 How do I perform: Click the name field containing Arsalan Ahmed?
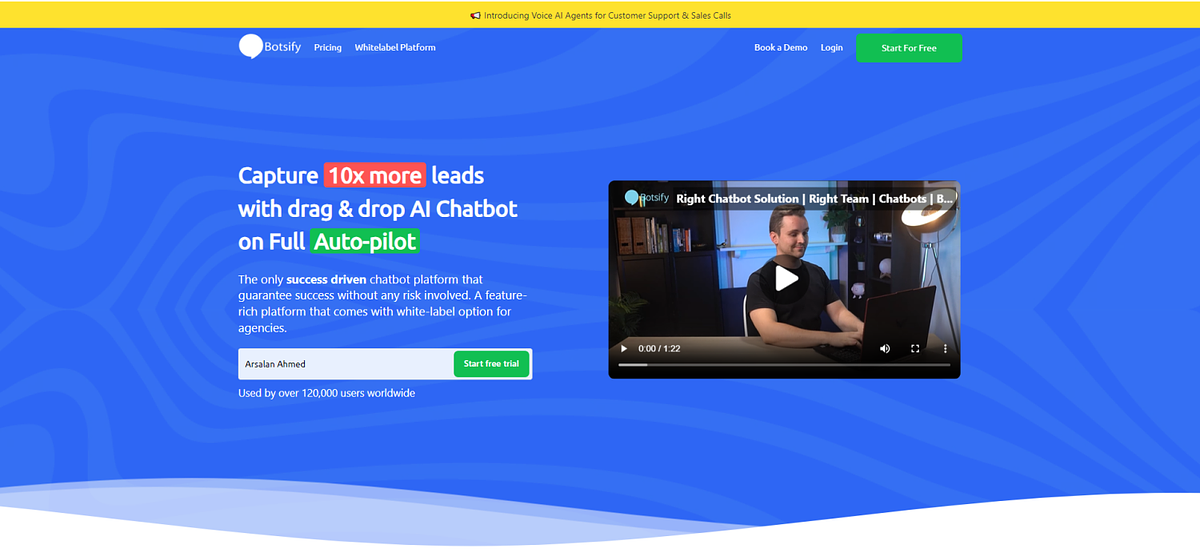pyautogui.click(x=345, y=364)
